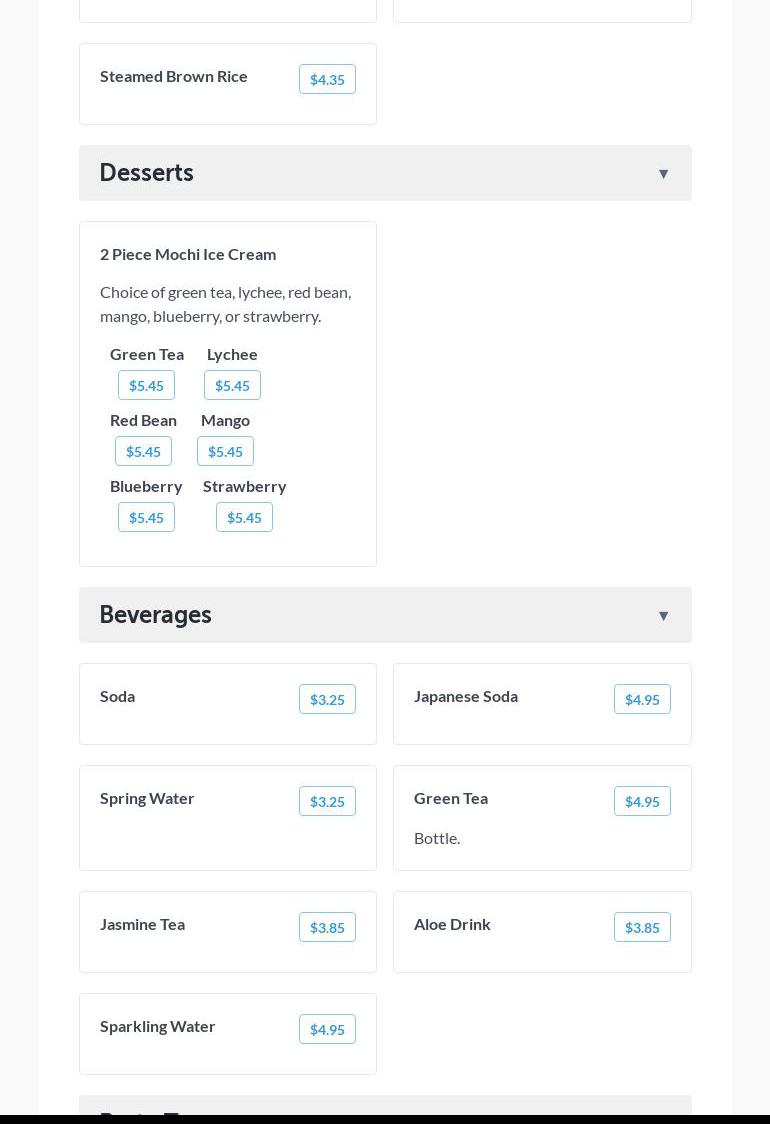Open the 2 Piece Mochi Ice Cream item

(188, 254)
